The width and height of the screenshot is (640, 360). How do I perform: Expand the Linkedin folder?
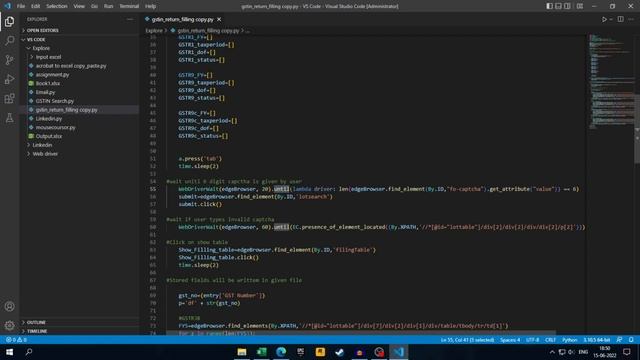coord(80,145)
